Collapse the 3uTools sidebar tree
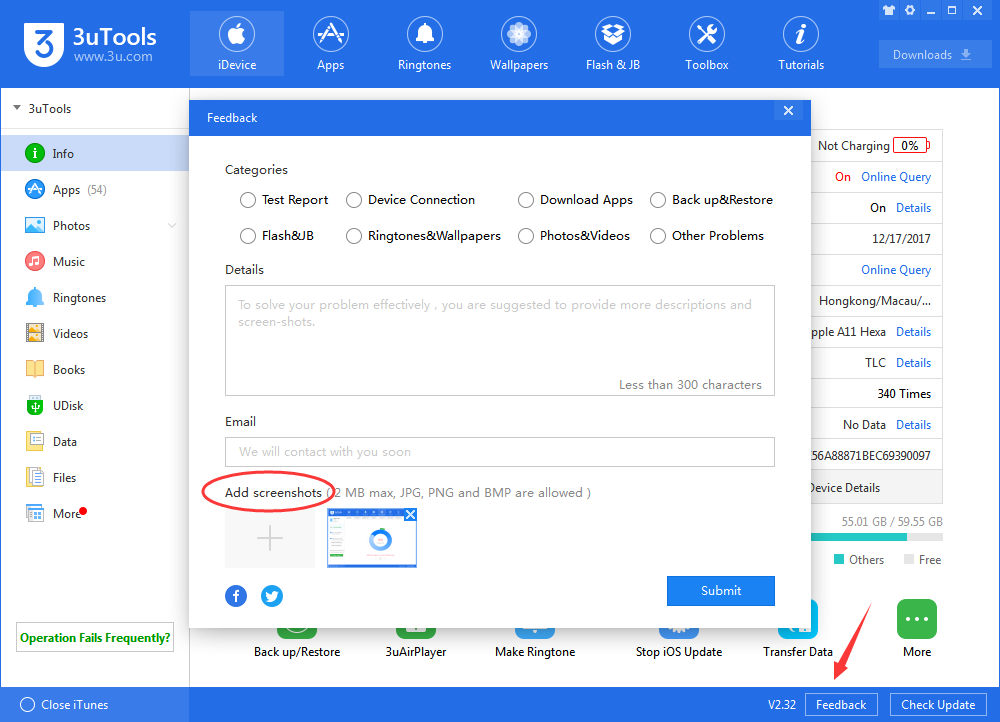 coord(17,108)
